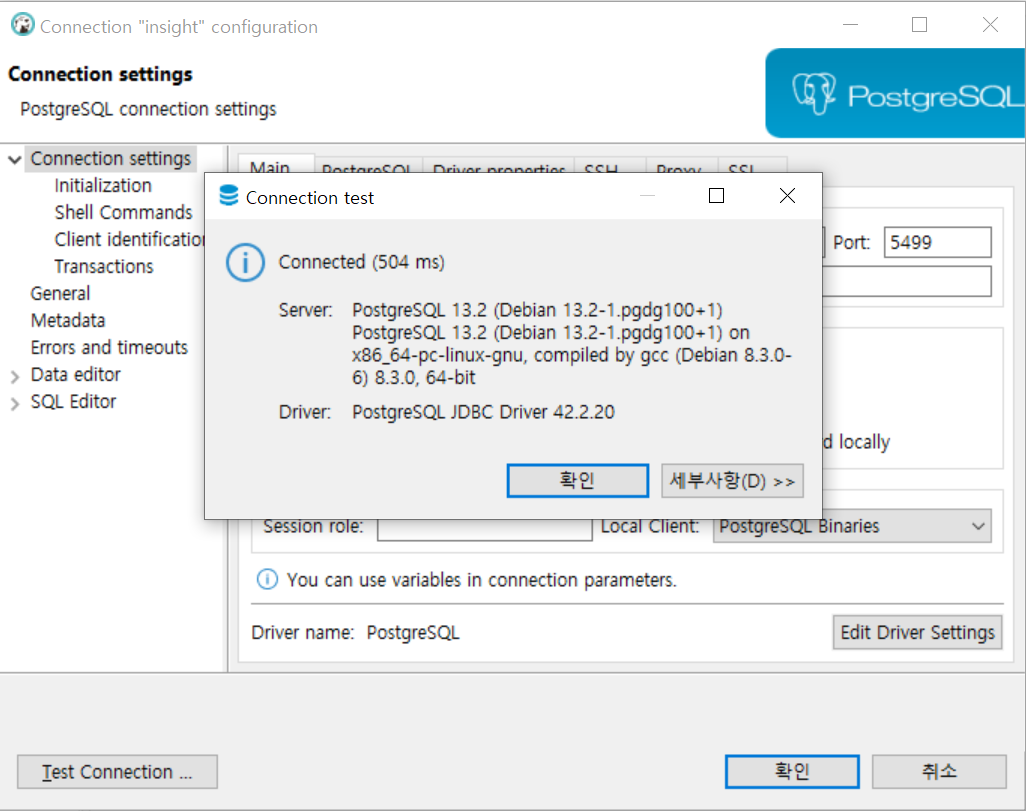Close the Connection configuration window

pyautogui.click(x=990, y=25)
